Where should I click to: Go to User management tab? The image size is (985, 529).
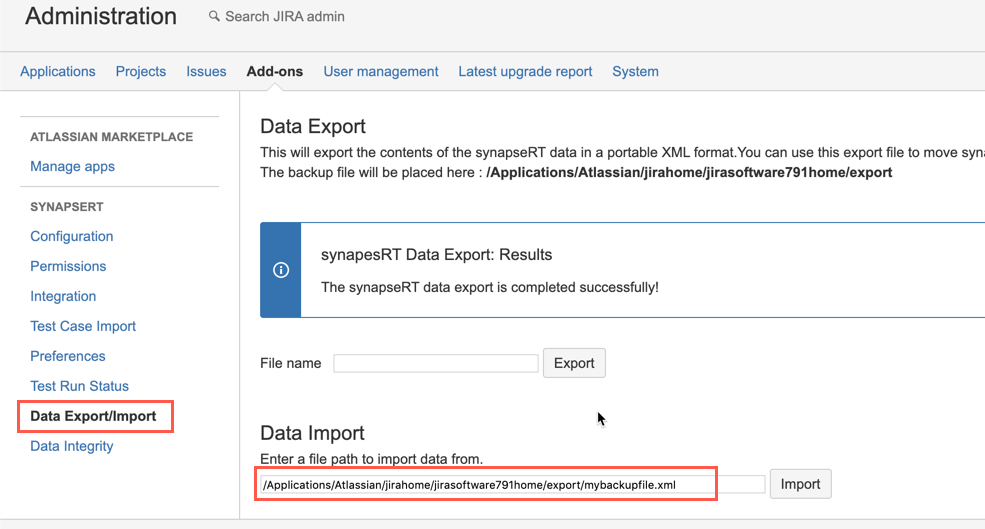(381, 71)
